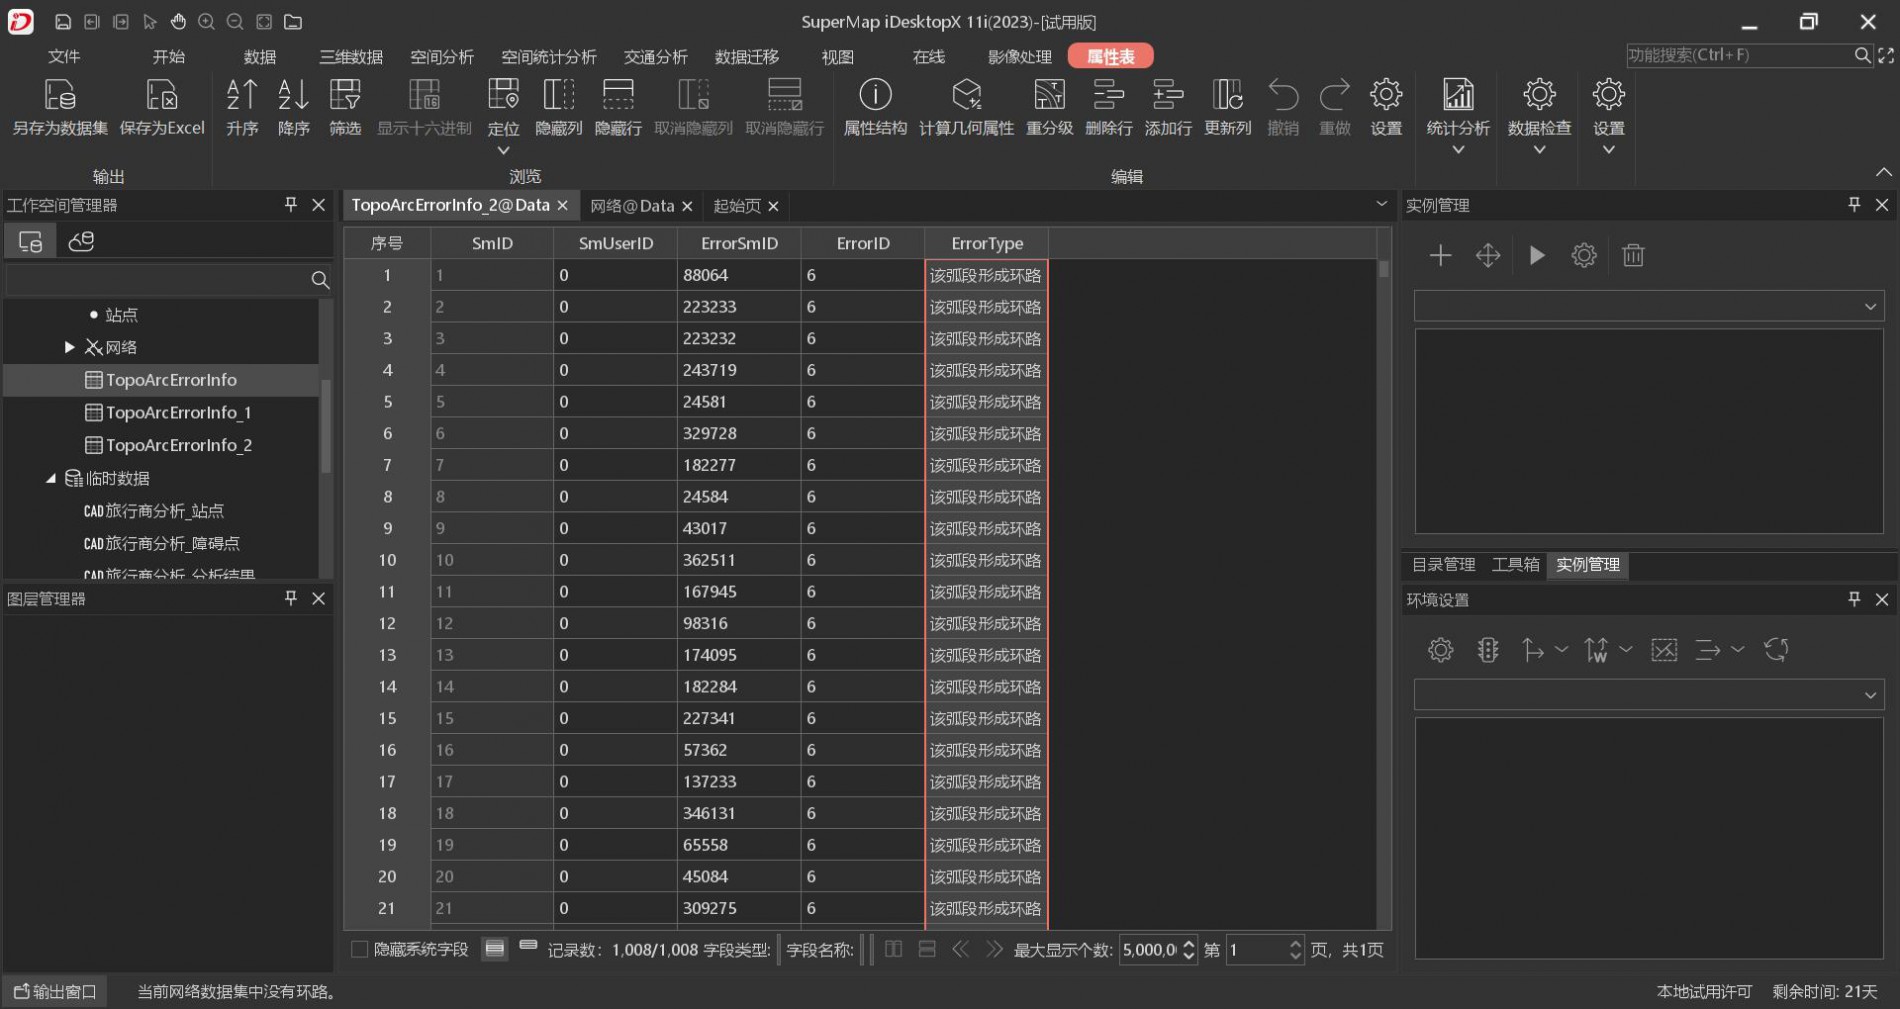Sort ascending with 升序 icon
This screenshot has height=1009, width=1900.
(x=242, y=96)
